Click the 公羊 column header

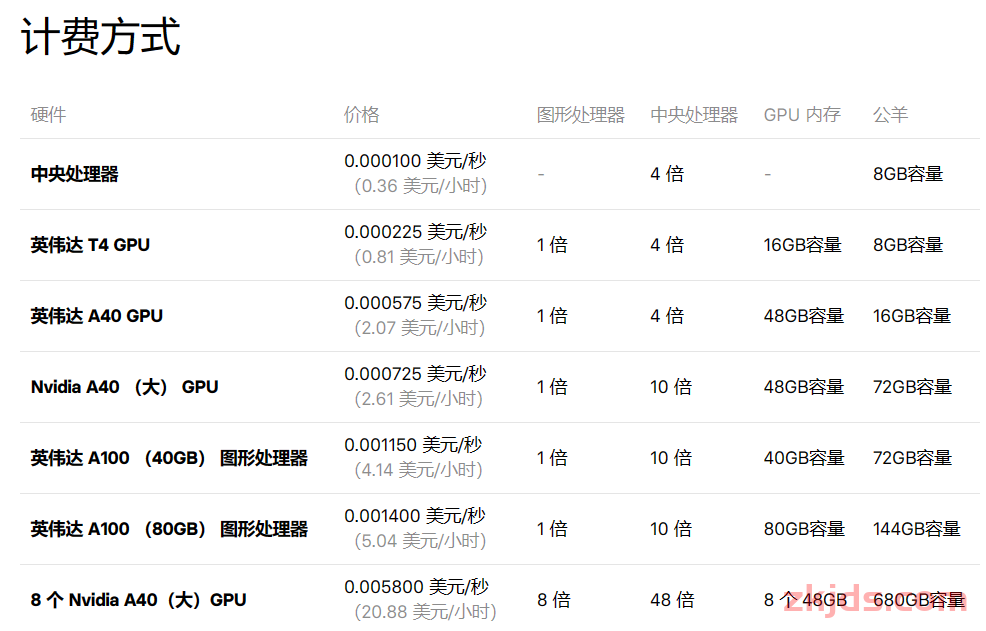(890, 114)
